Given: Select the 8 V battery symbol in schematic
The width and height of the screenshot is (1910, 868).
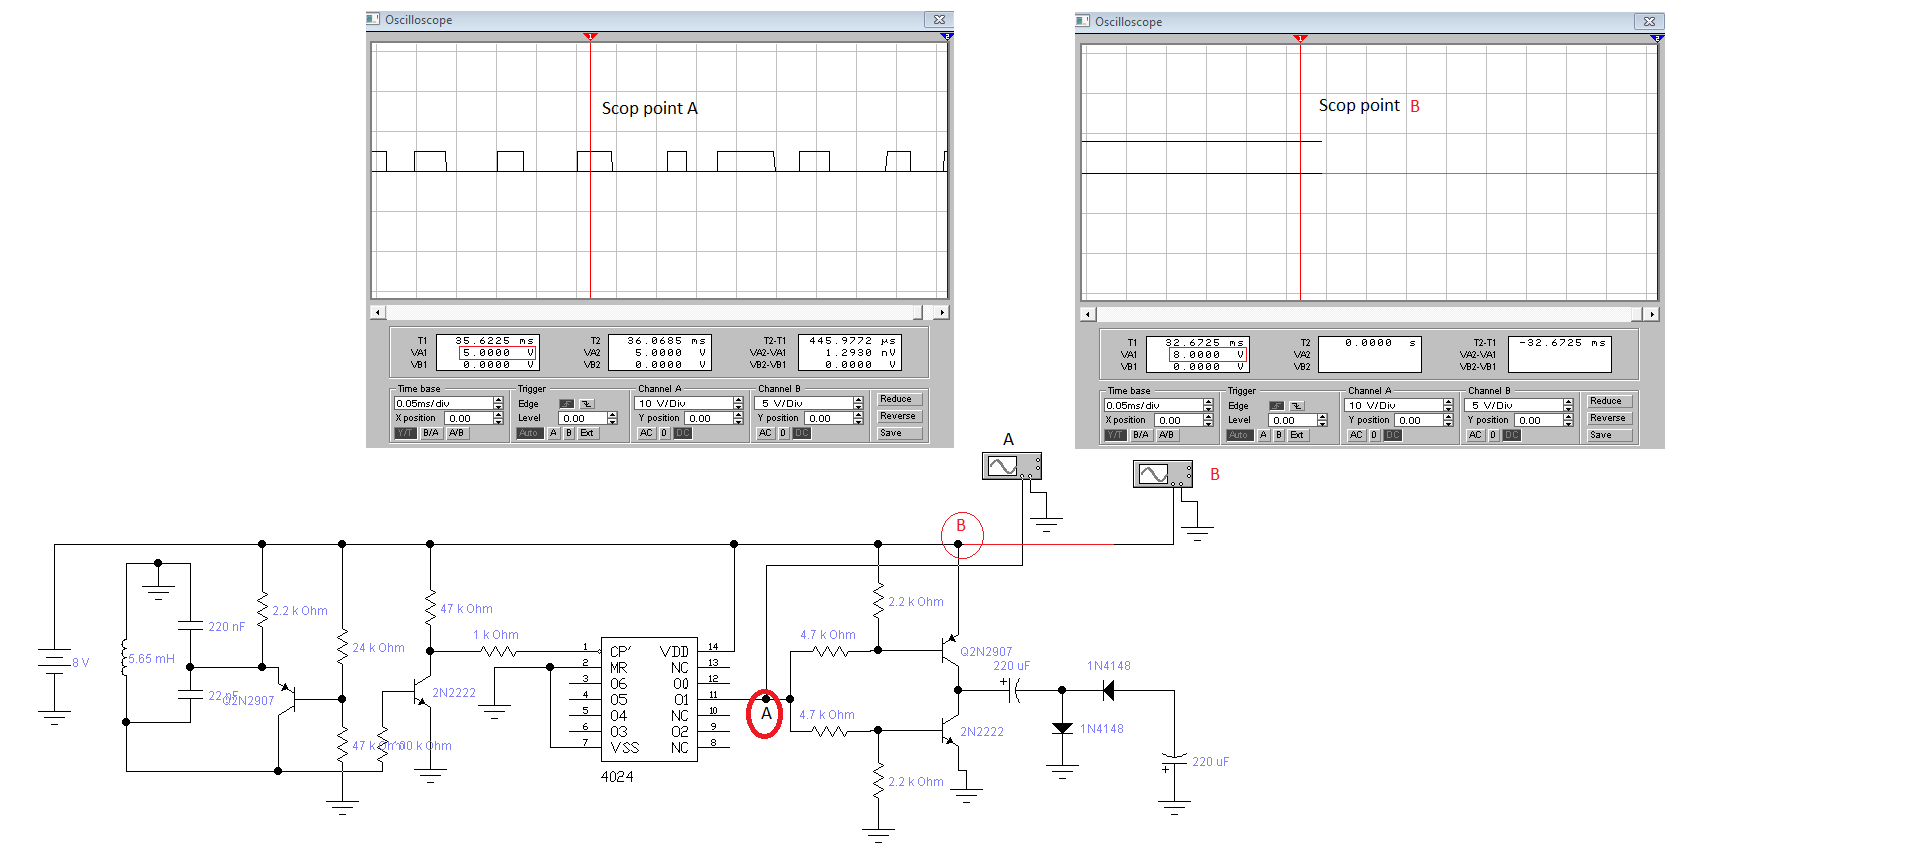Looking at the screenshot, I should (54, 662).
